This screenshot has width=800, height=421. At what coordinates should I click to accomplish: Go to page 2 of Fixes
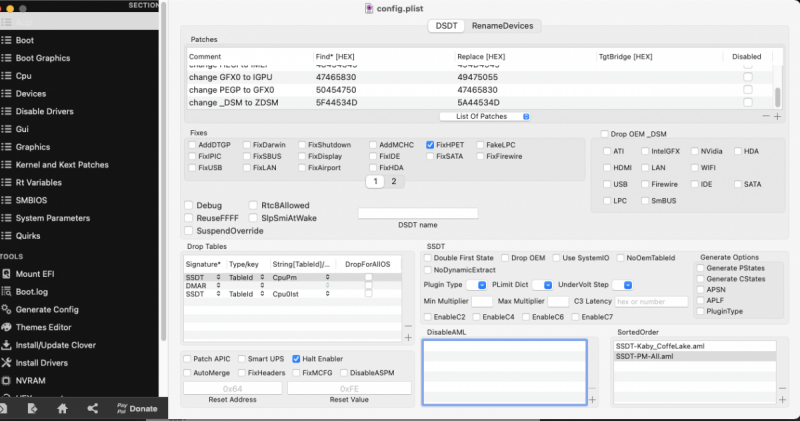(393, 181)
